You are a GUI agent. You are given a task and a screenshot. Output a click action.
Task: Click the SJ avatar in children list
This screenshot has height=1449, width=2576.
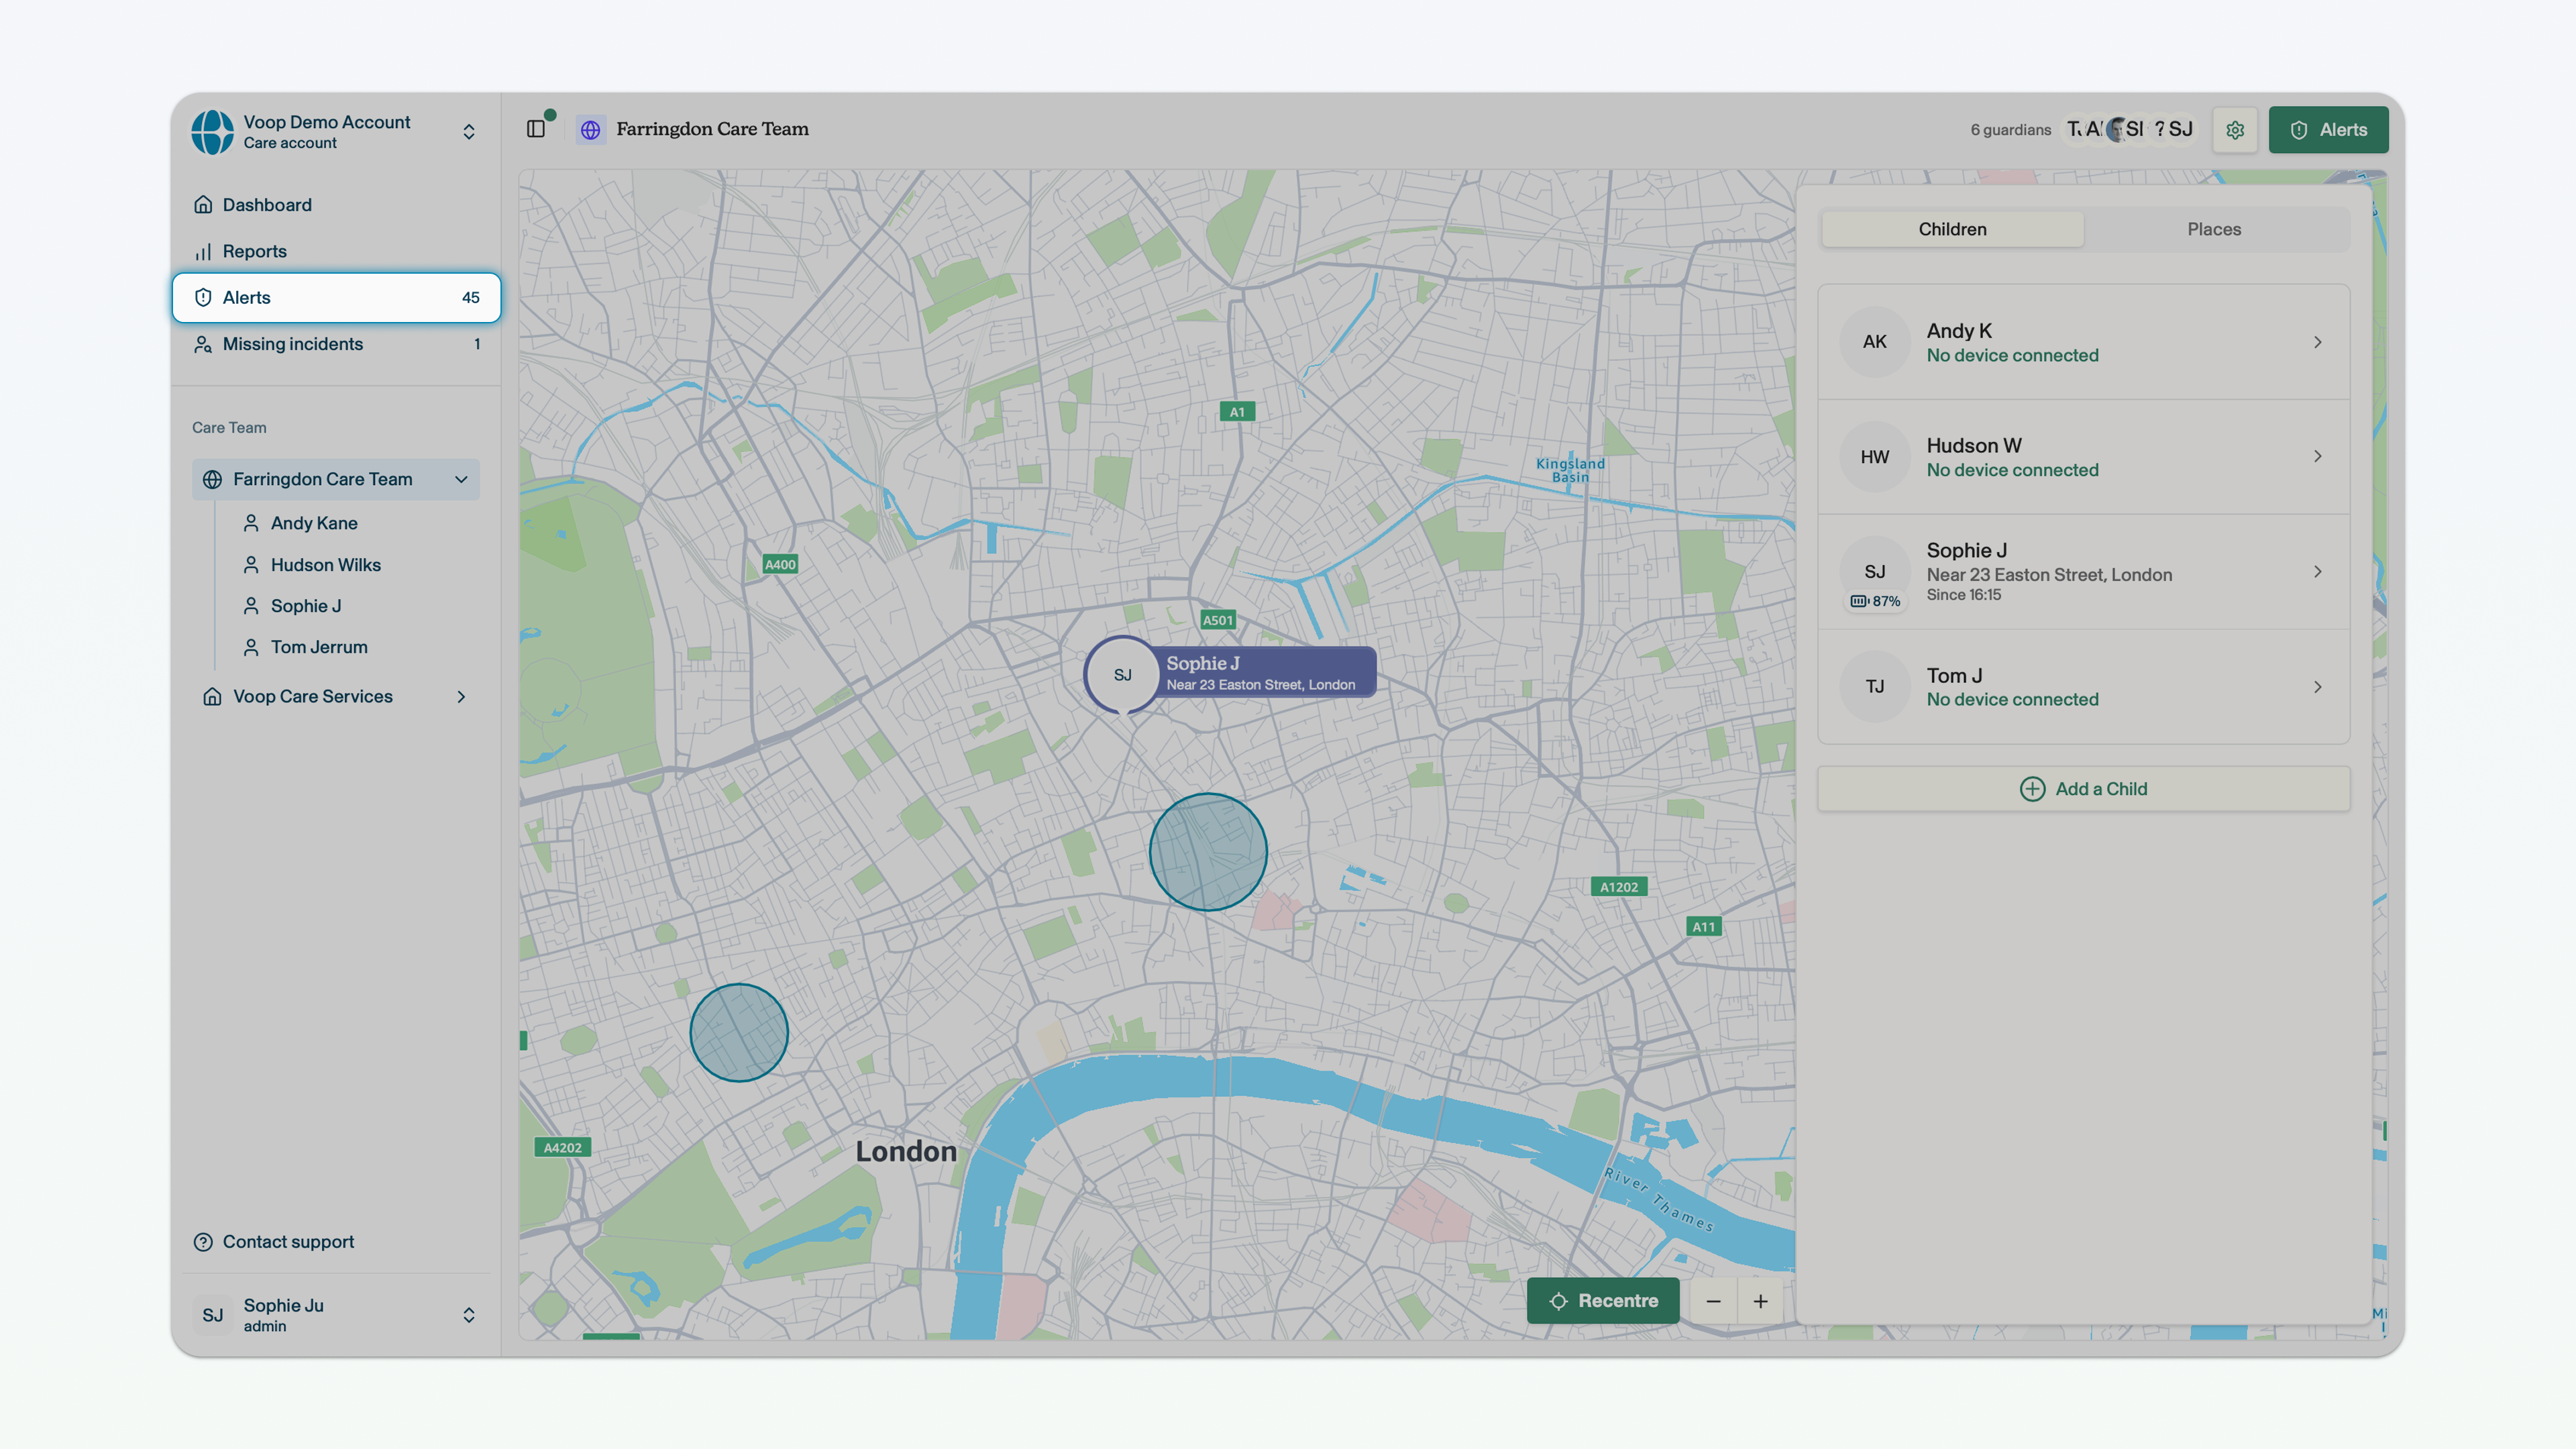click(1875, 571)
